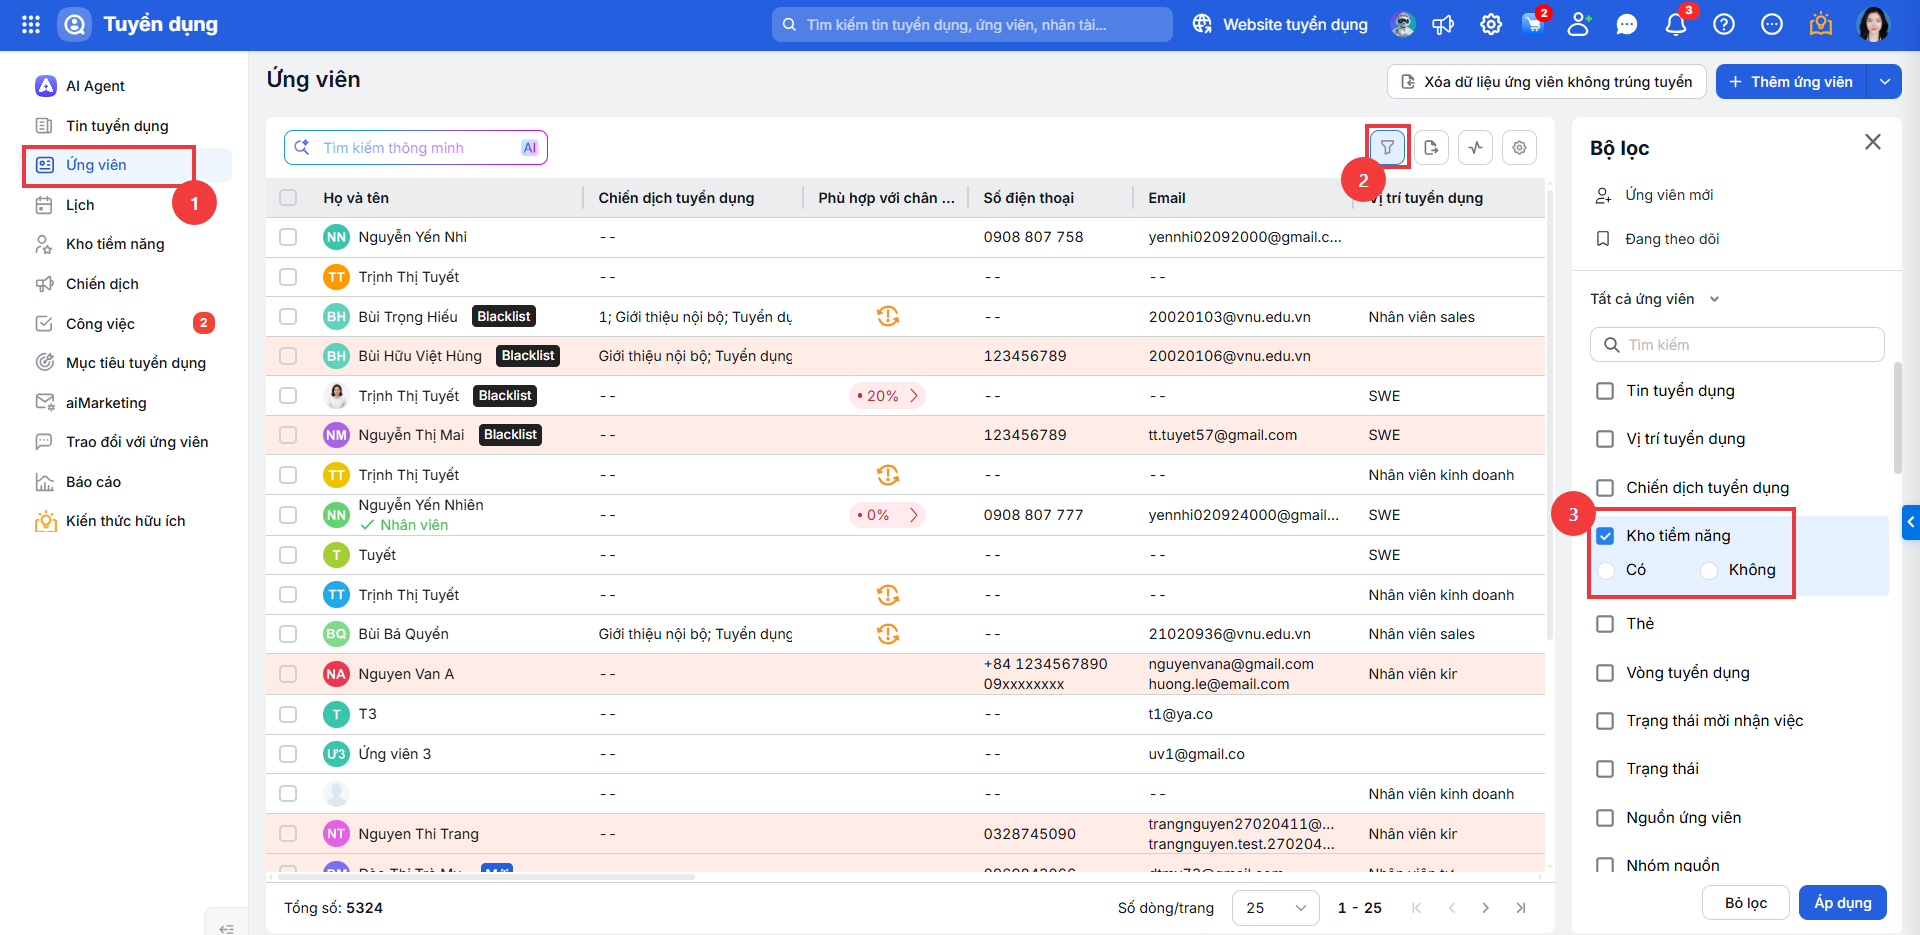Open the table column settings gear
Screen dimensions: 1920x935
coord(1519,148)
